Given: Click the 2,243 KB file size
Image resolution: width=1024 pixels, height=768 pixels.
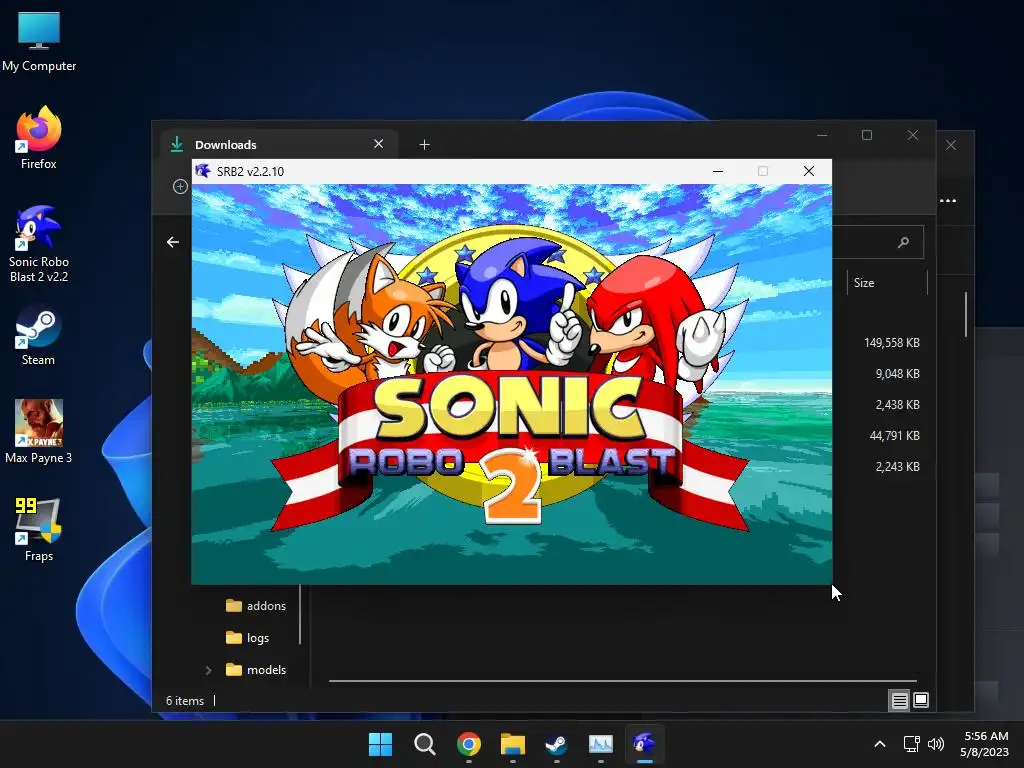Looking at the screenshot, I should 897,467.
